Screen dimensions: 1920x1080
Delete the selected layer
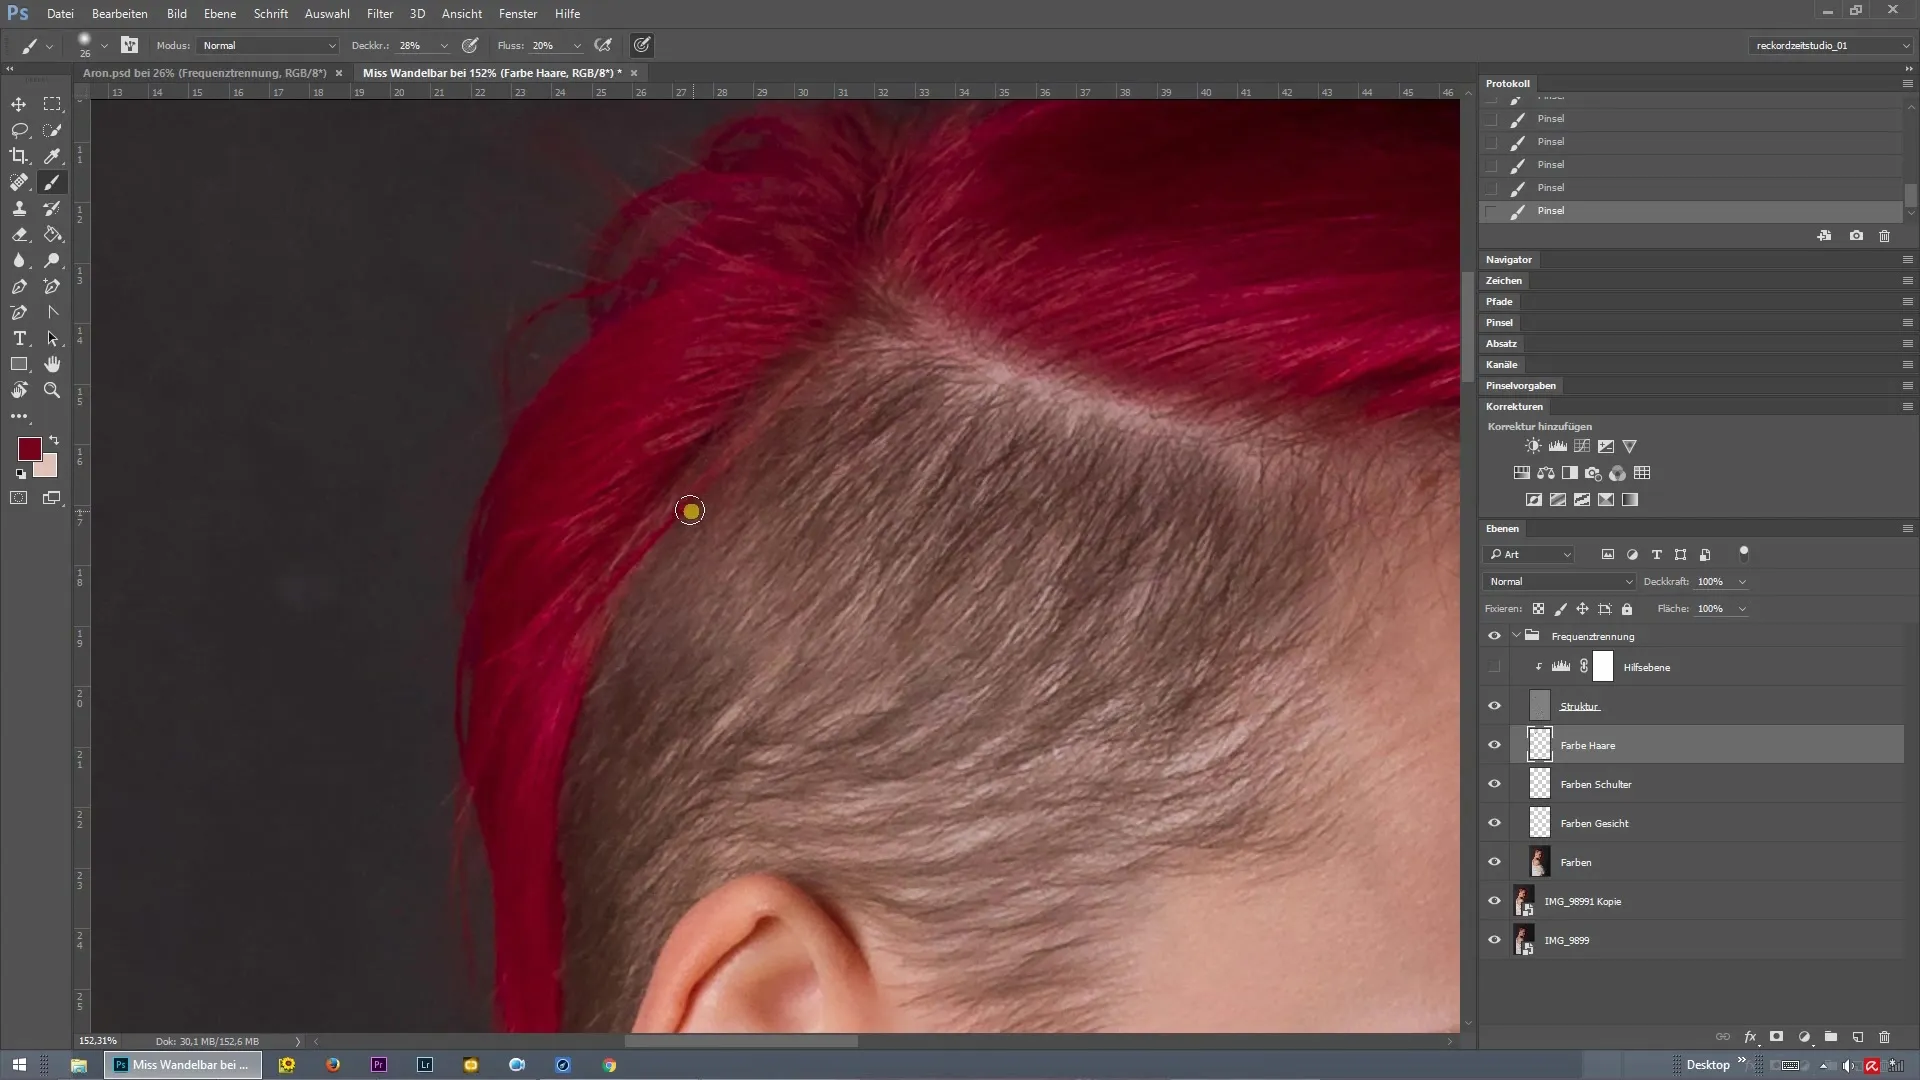tap(1884, 1037)
